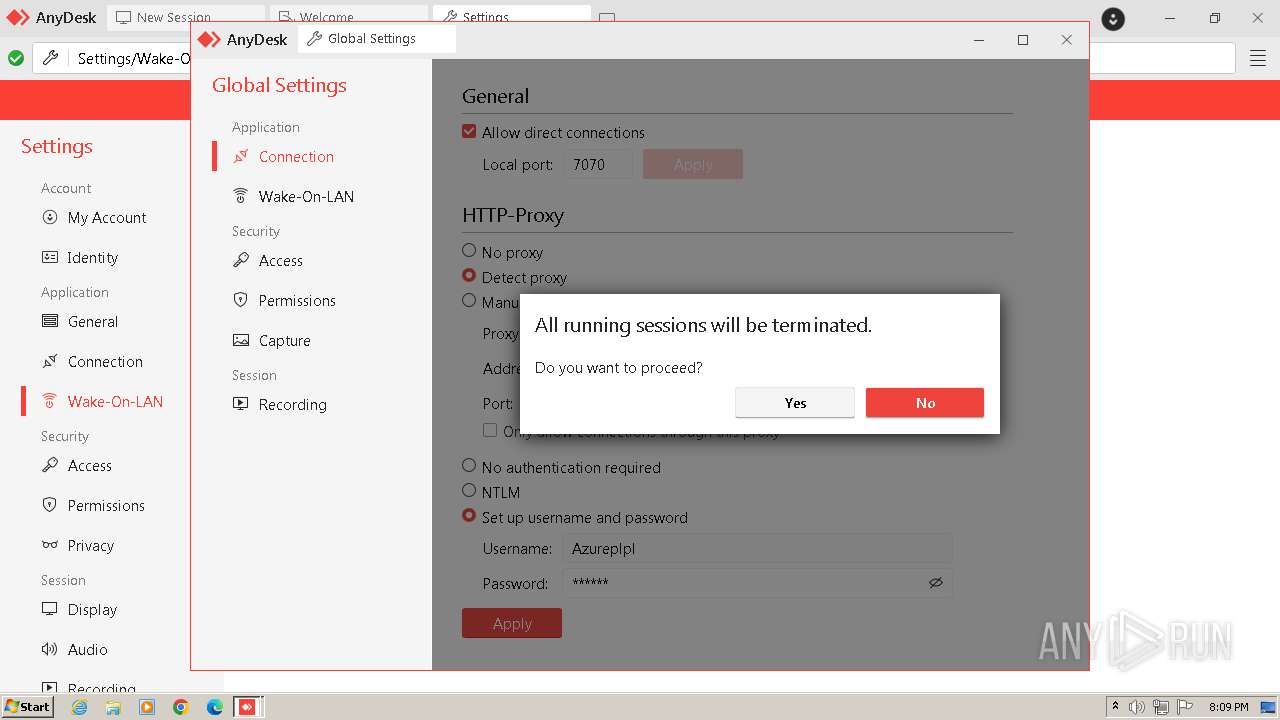Open Audio in main window sidebar
1280x720 pixels.
tap(88, 649)
